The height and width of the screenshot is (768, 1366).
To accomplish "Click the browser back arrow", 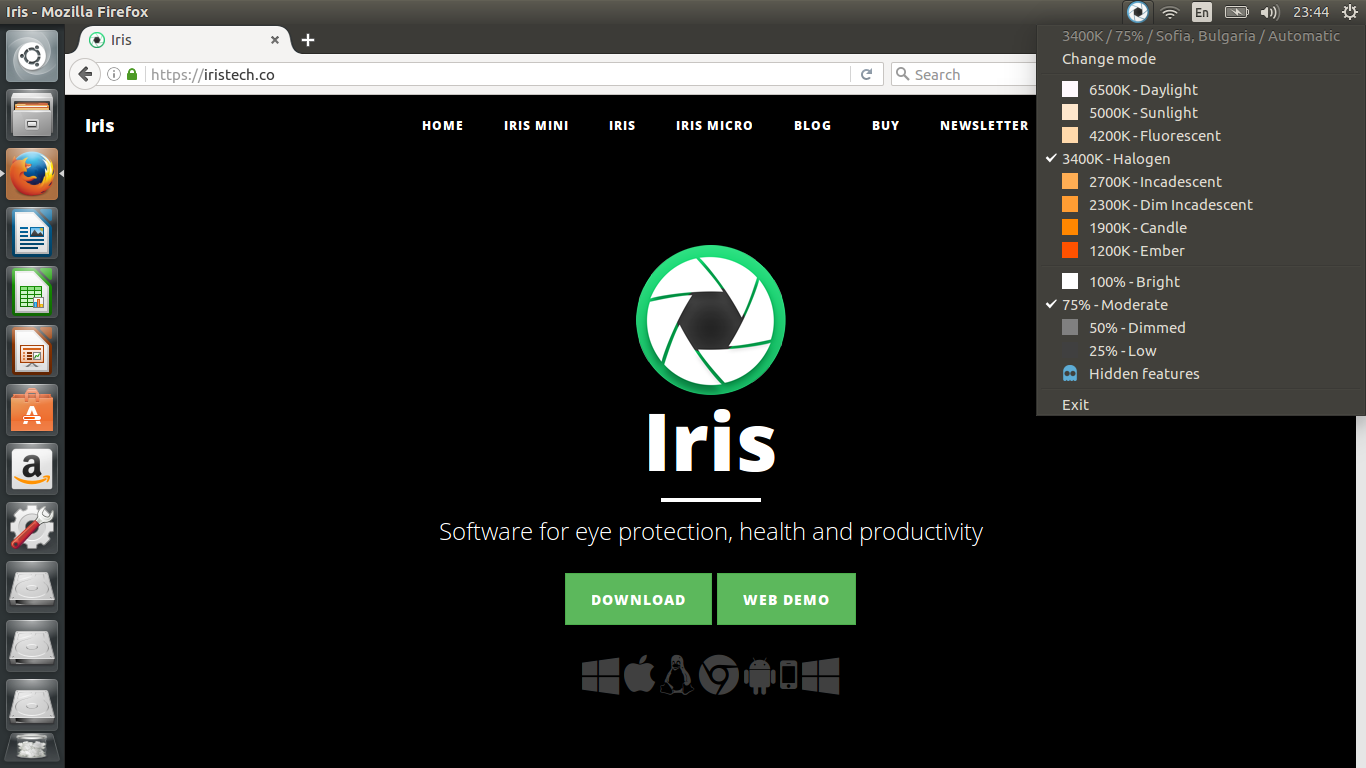I will [85, 74].
